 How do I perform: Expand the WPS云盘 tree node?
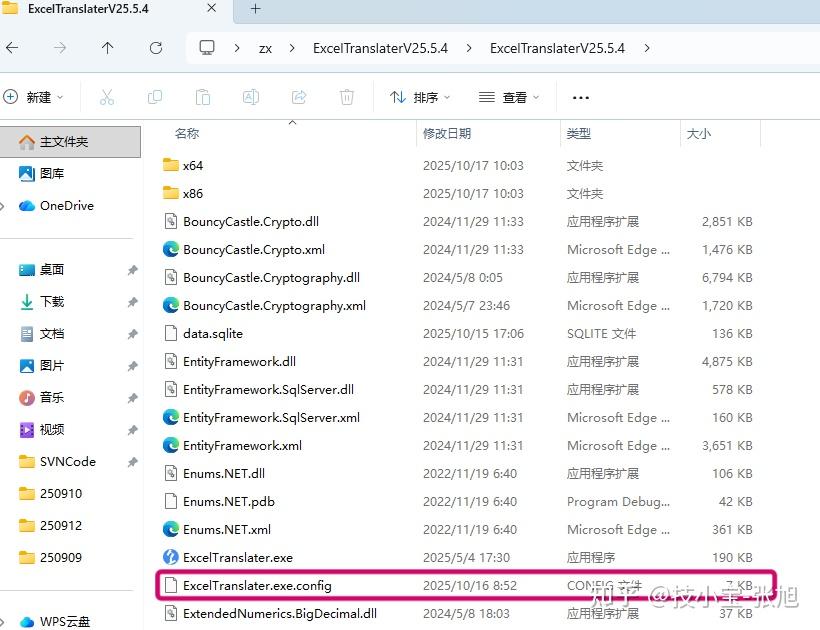coord(3,622)
